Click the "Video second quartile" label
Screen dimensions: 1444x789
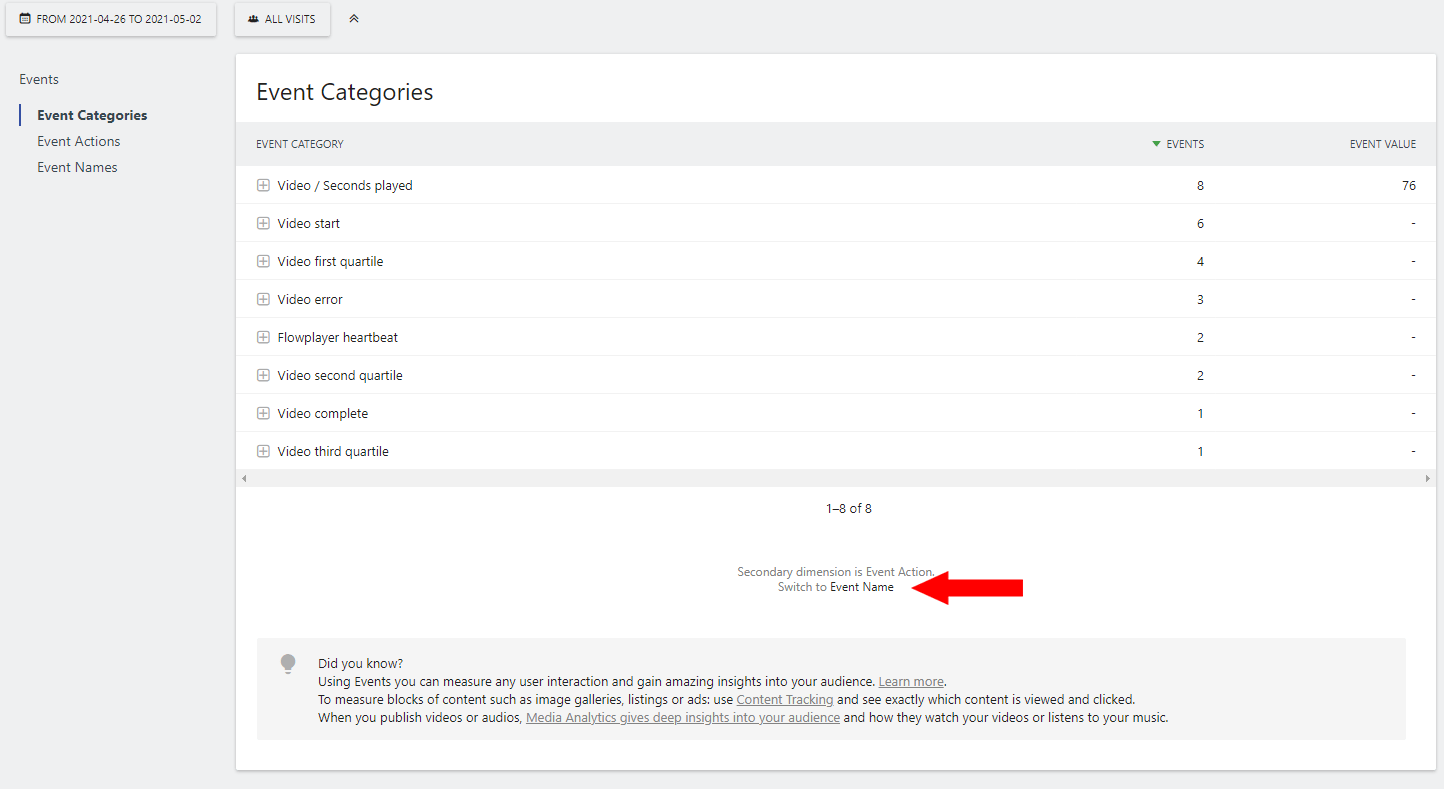coord(340,375)
